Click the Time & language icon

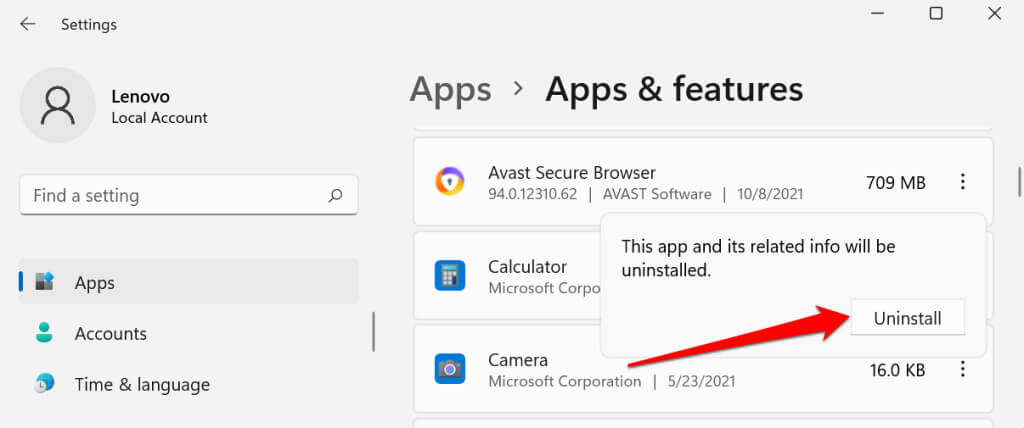click(x=45, y=384)
